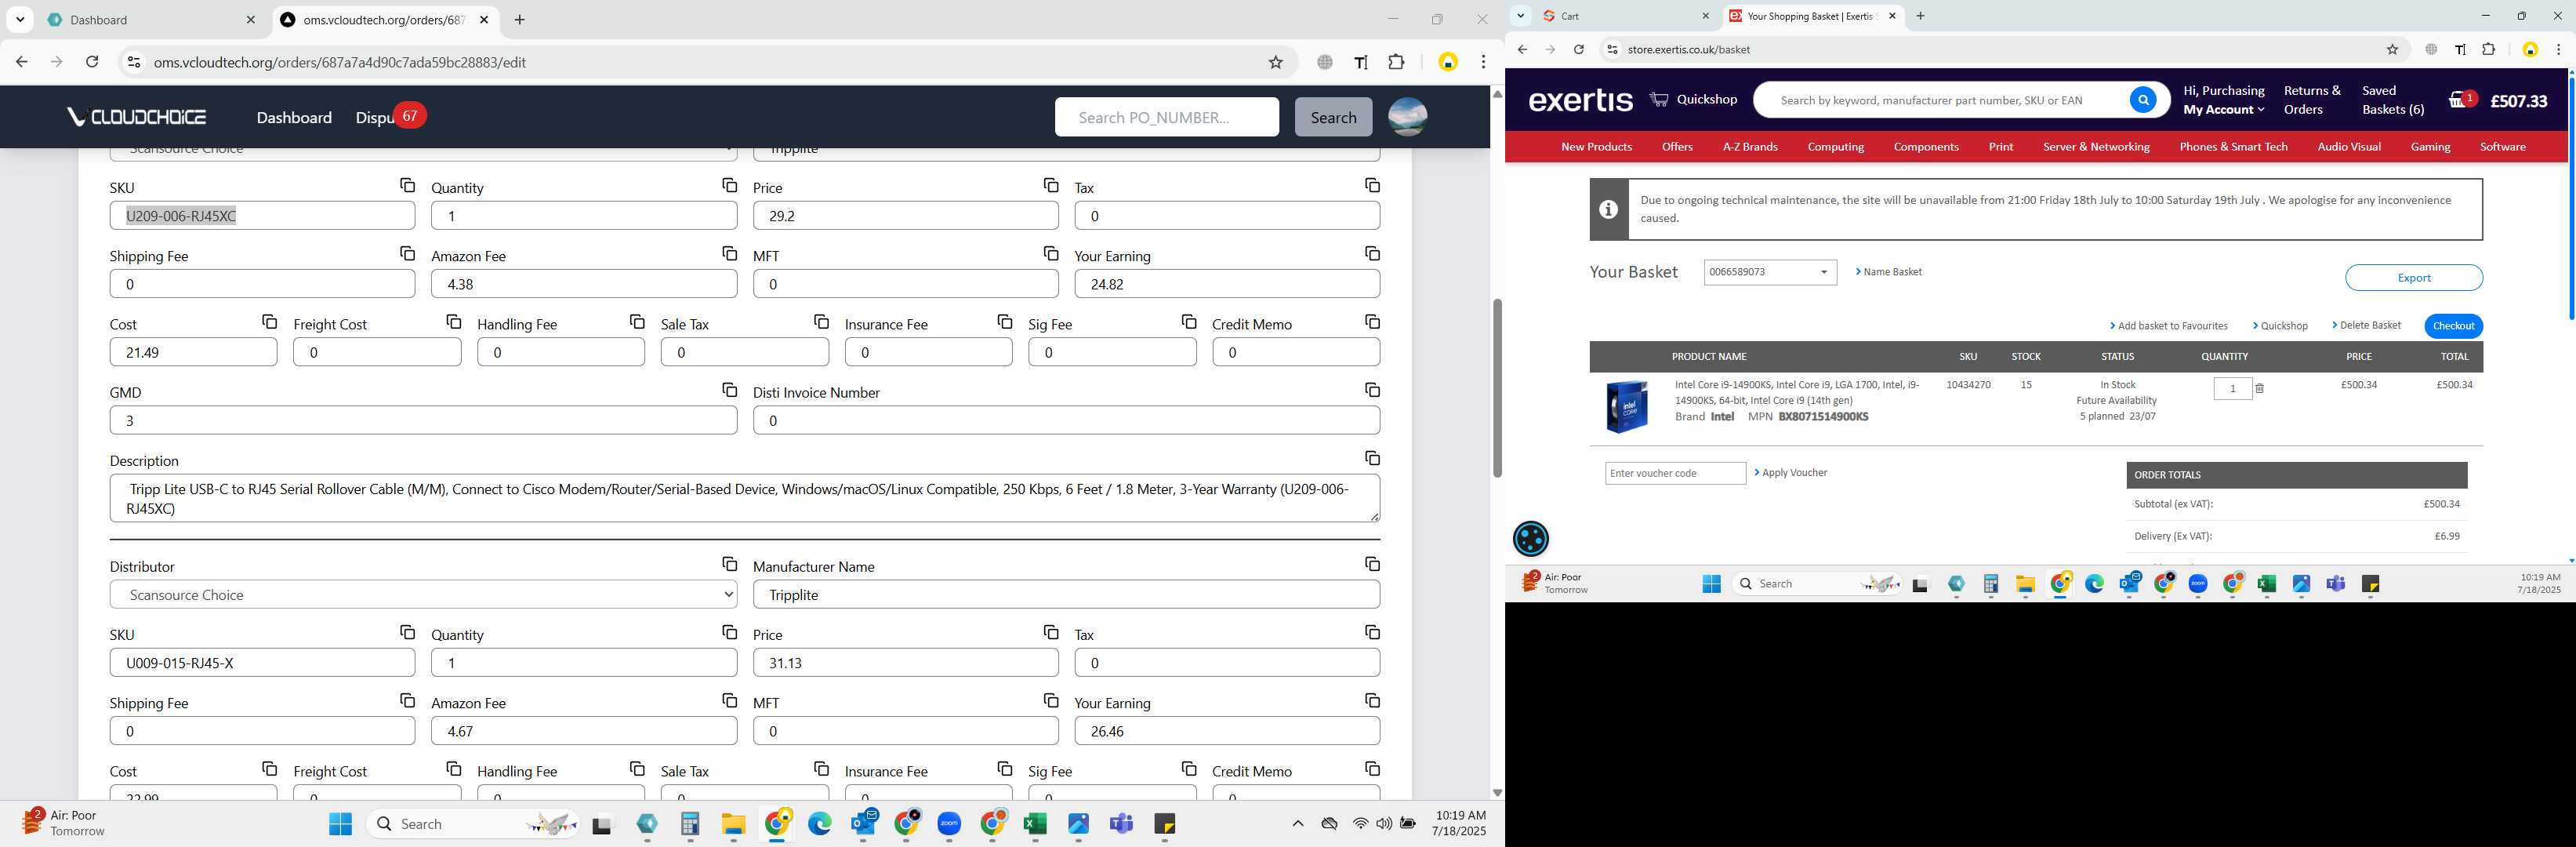2576x847 pixels.
Task: Remove Intel Core i9 item with trash icon
Action: 2259,389
